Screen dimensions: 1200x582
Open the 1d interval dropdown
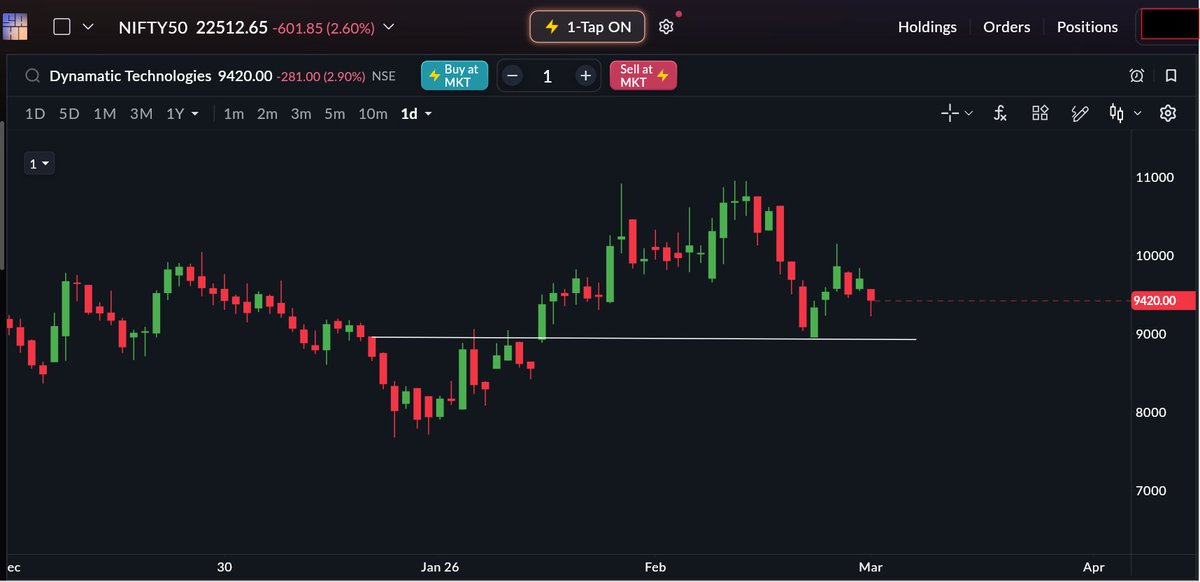pos(416,114)
